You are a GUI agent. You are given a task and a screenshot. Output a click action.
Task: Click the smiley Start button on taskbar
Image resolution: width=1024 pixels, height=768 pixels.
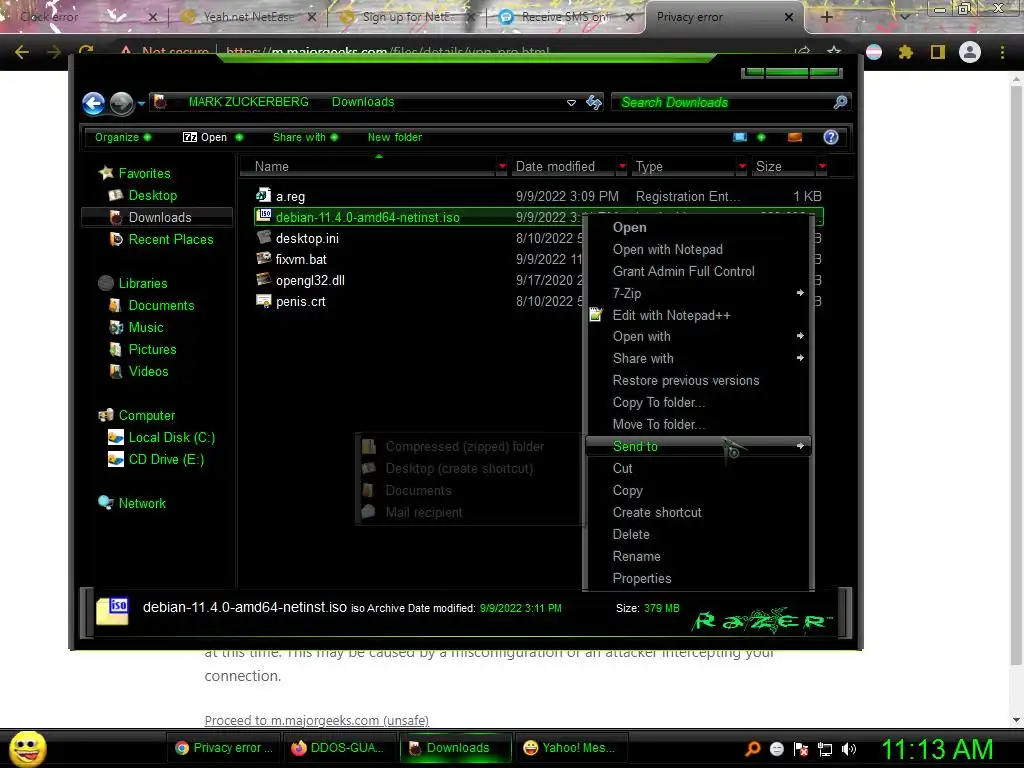(27, 748)
